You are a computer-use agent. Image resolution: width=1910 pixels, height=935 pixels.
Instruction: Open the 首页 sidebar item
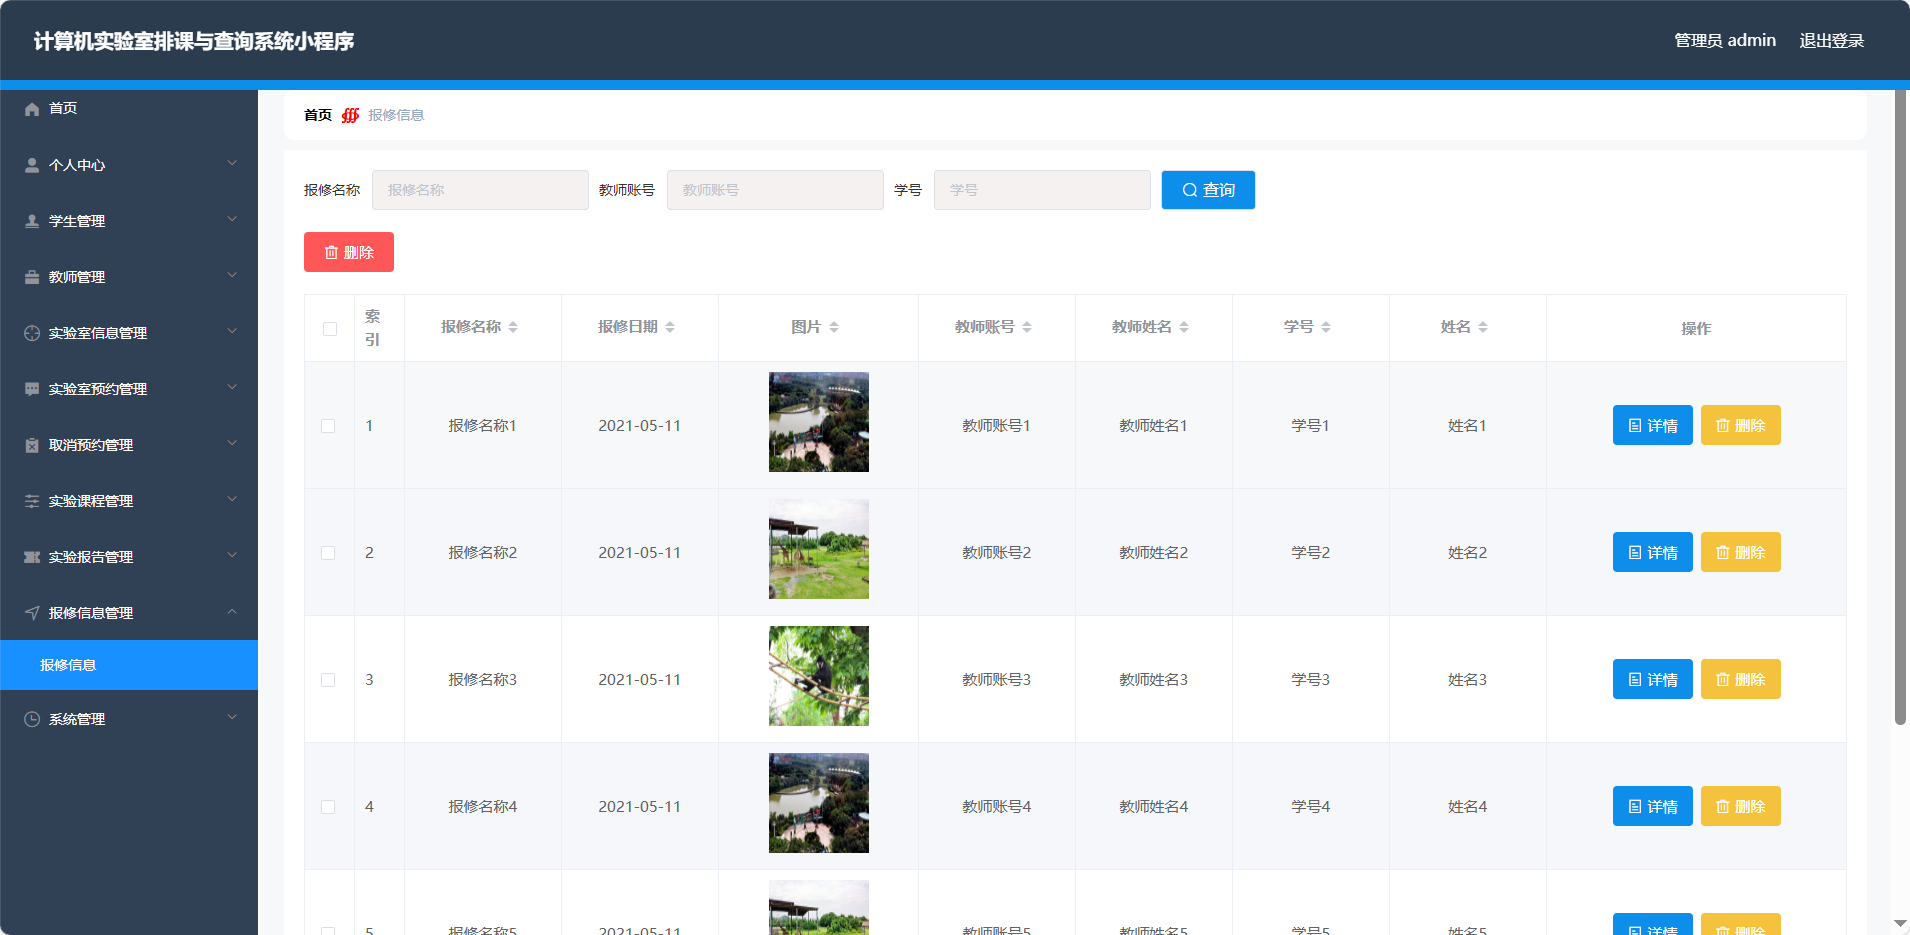[x=129, y=108]
